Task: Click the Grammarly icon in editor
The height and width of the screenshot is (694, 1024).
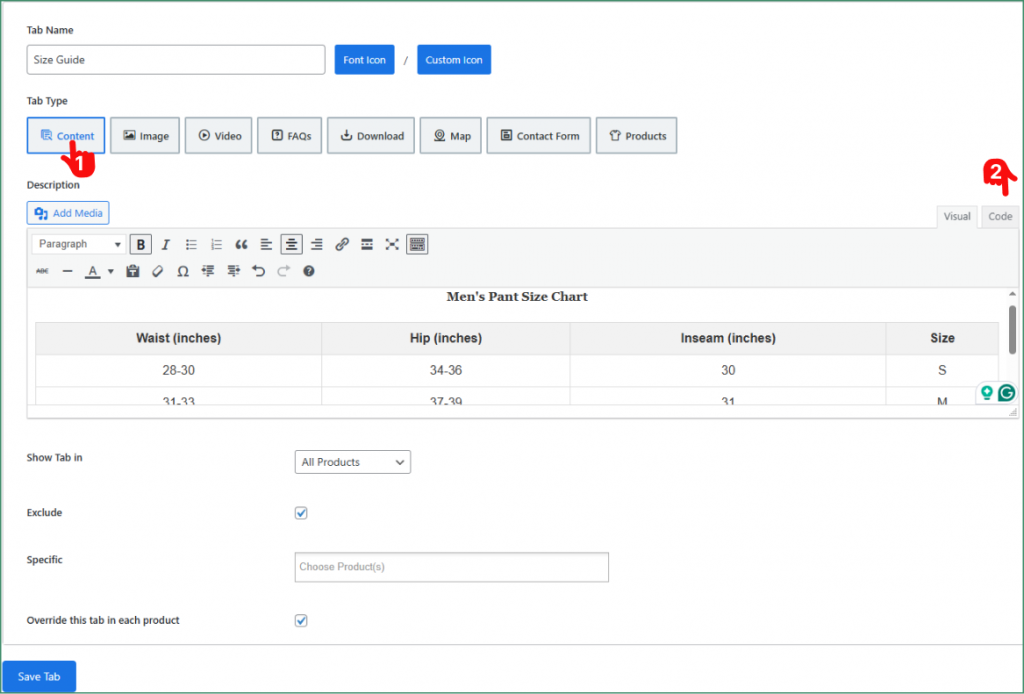Action: click(1007, 392)
